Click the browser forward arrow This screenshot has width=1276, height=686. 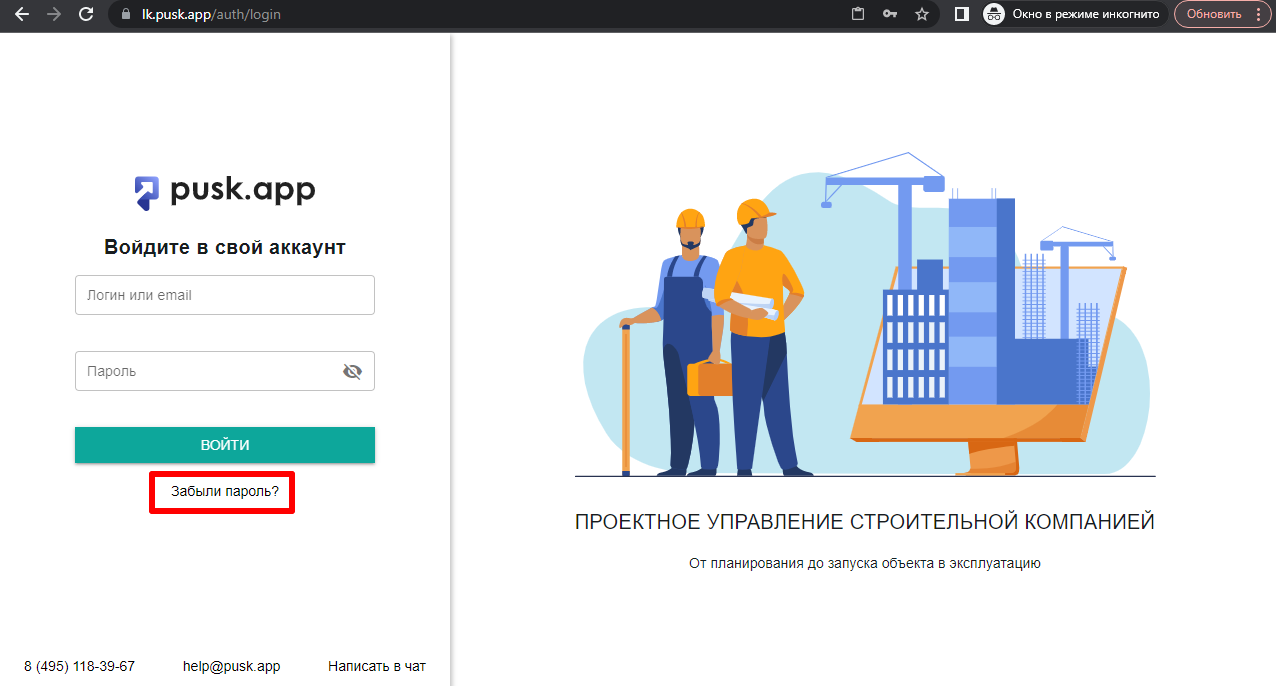(x=53, y=14)
